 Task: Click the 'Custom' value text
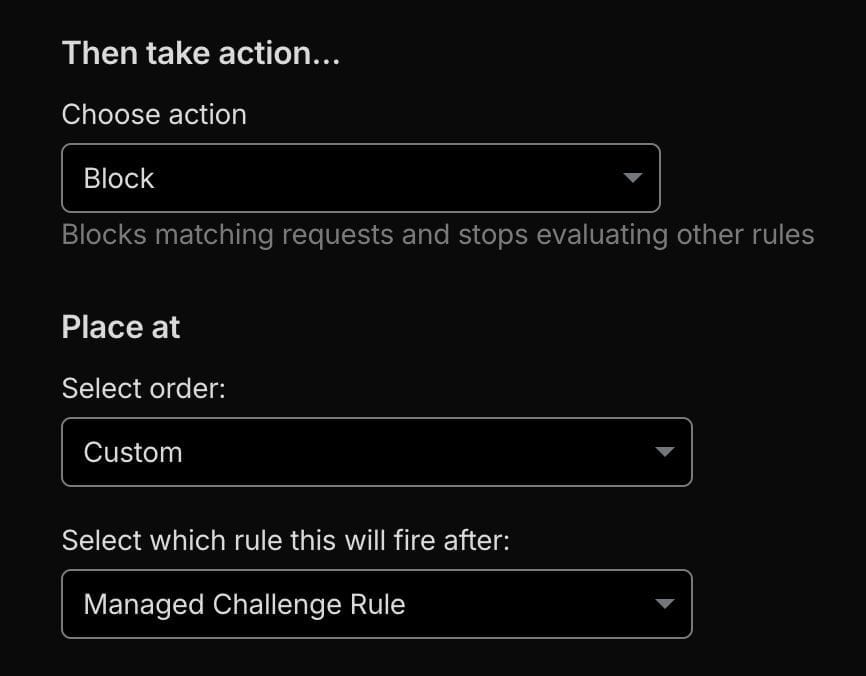coord(133,452)
